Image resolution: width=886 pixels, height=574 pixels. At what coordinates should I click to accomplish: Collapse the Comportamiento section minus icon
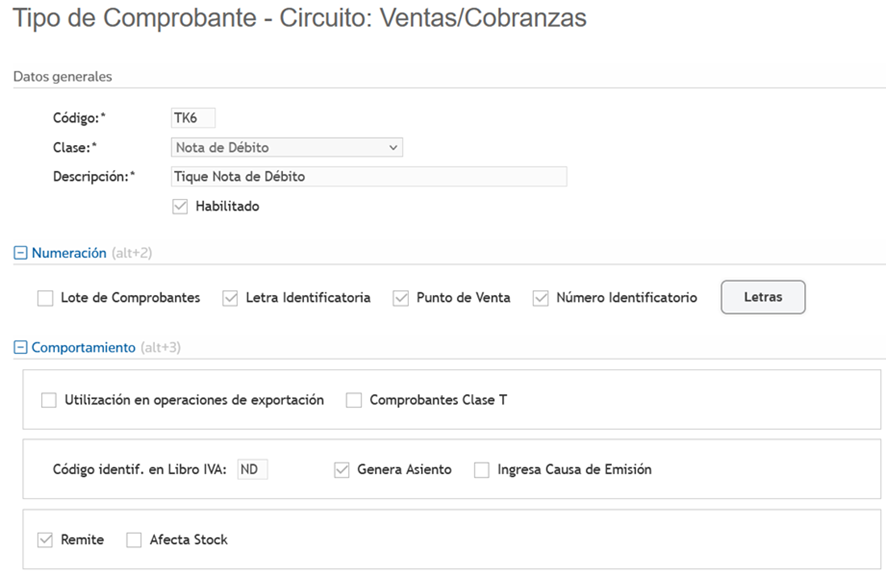(20, 348)
